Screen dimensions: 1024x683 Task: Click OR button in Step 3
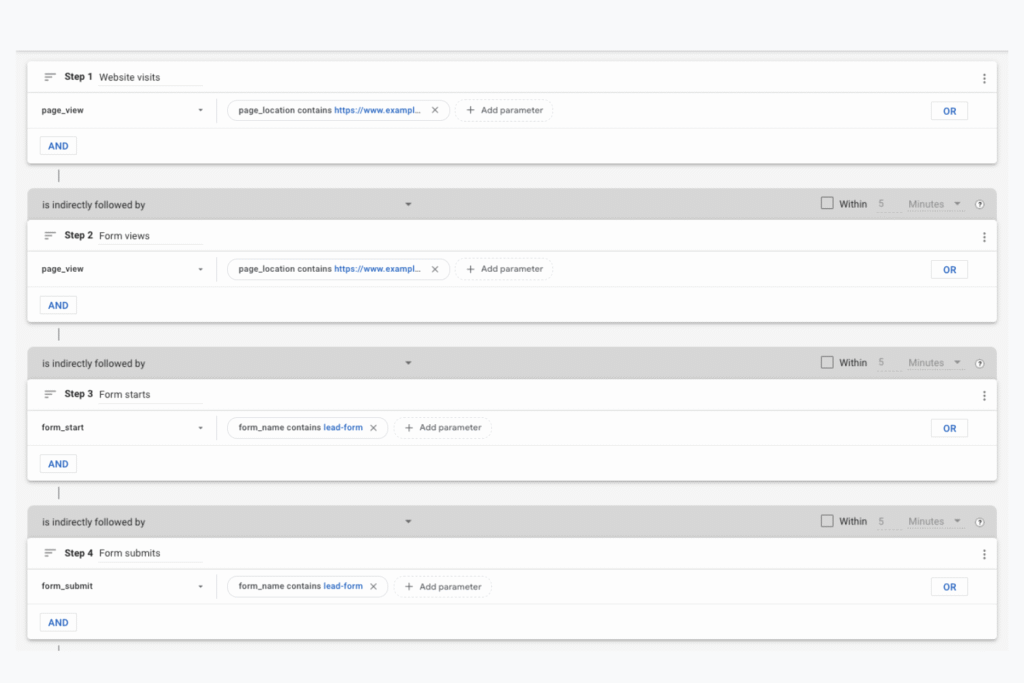[949, 428]
